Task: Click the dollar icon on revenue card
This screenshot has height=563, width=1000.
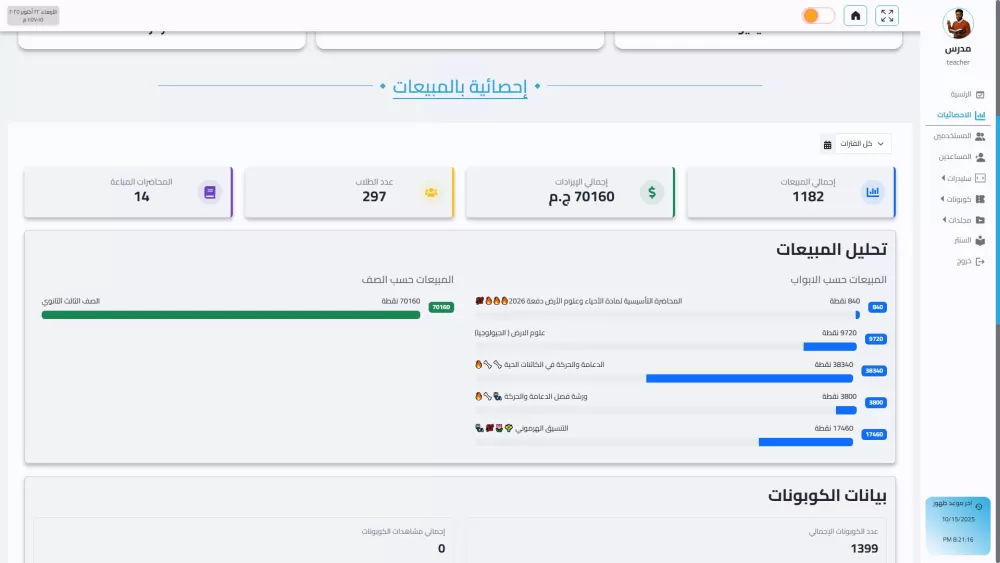Action: coord(652,192)
